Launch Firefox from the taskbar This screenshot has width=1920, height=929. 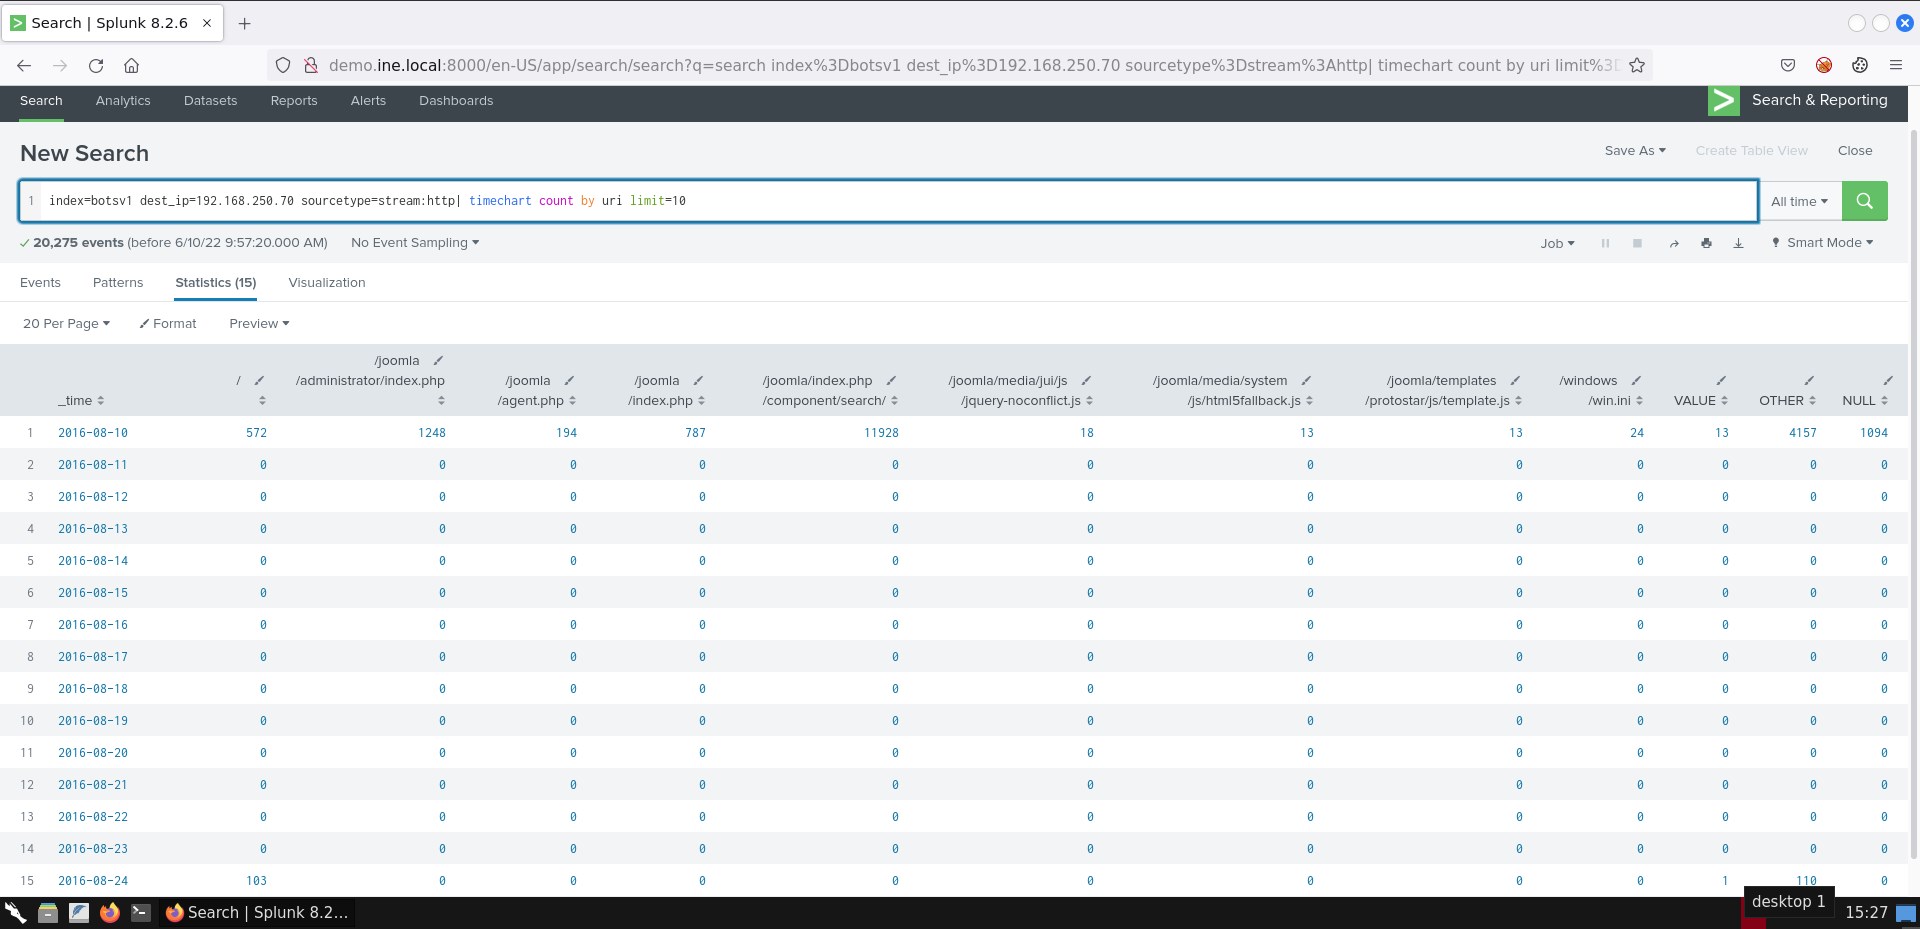pyautogui.click(x=110, y=912)
